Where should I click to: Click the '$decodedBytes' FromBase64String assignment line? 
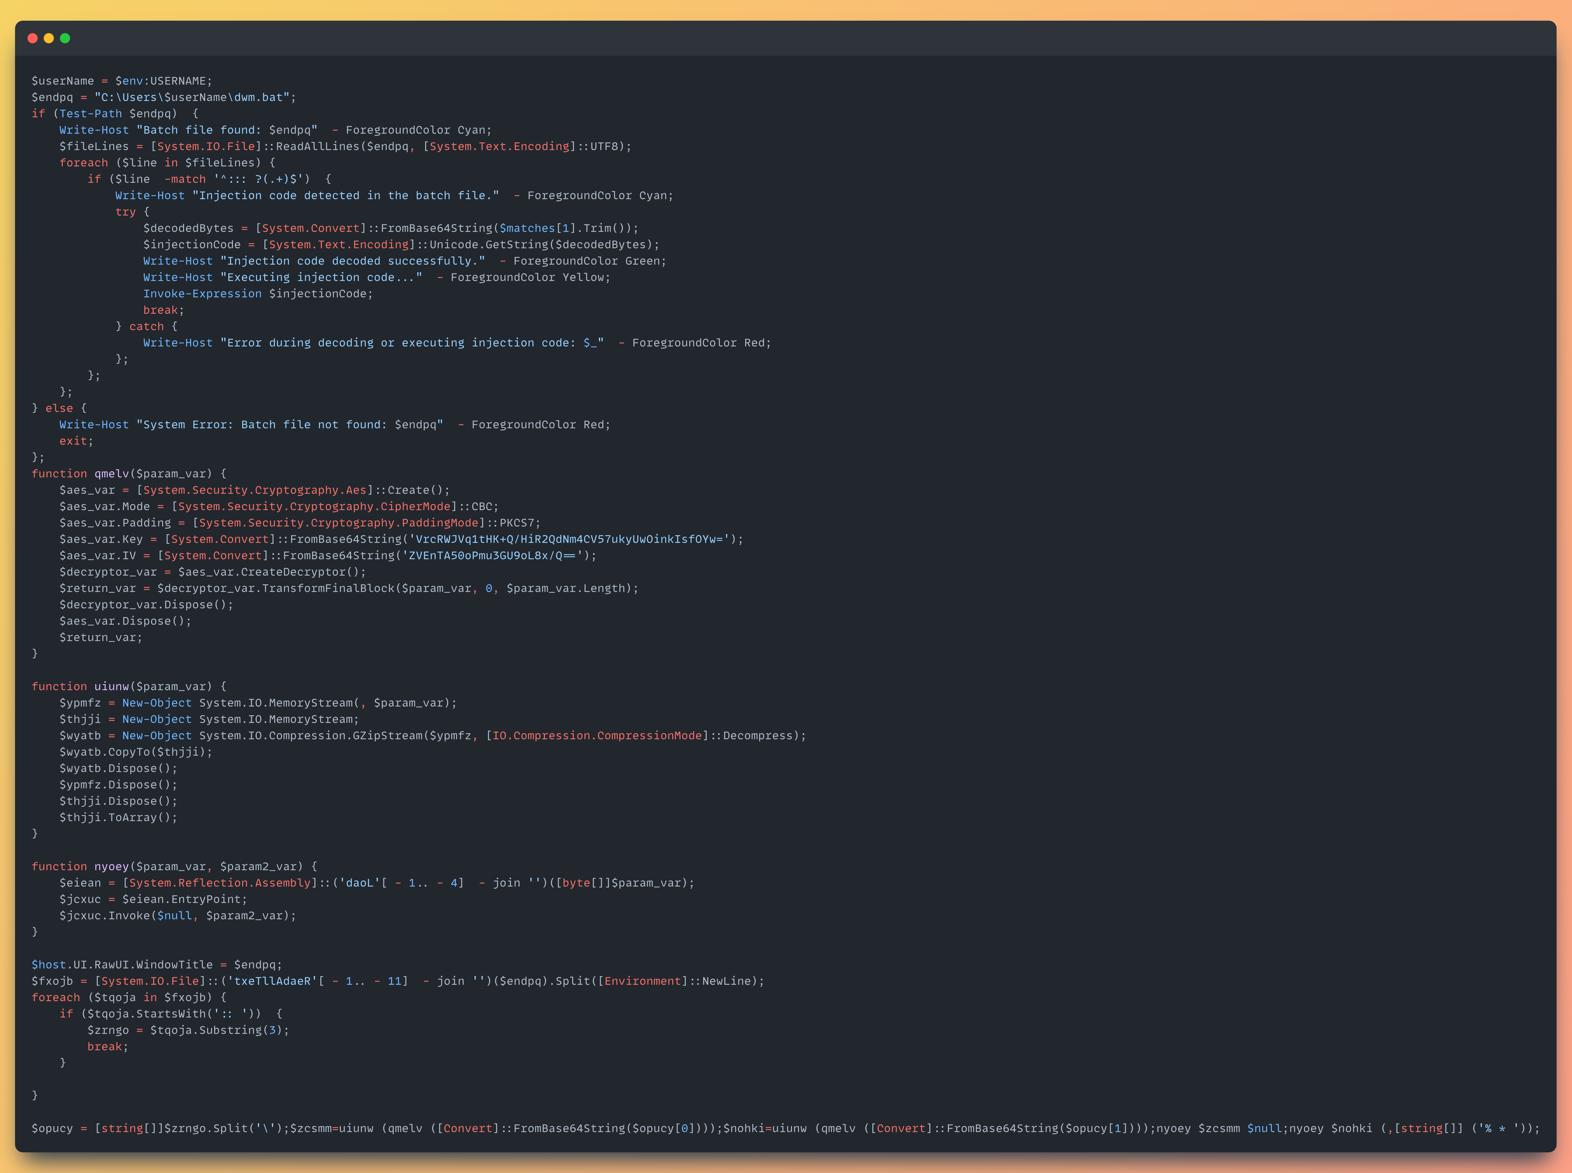pyautogui.click(x=391, y=228)
